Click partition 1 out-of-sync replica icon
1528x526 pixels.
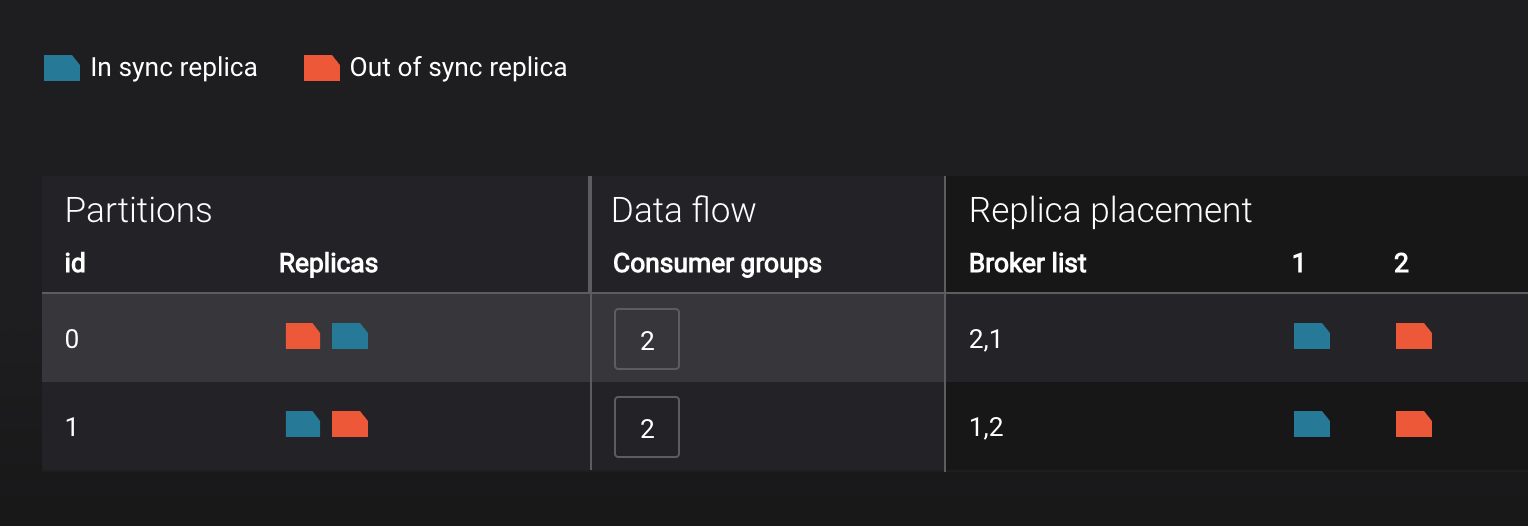[350, 425]
